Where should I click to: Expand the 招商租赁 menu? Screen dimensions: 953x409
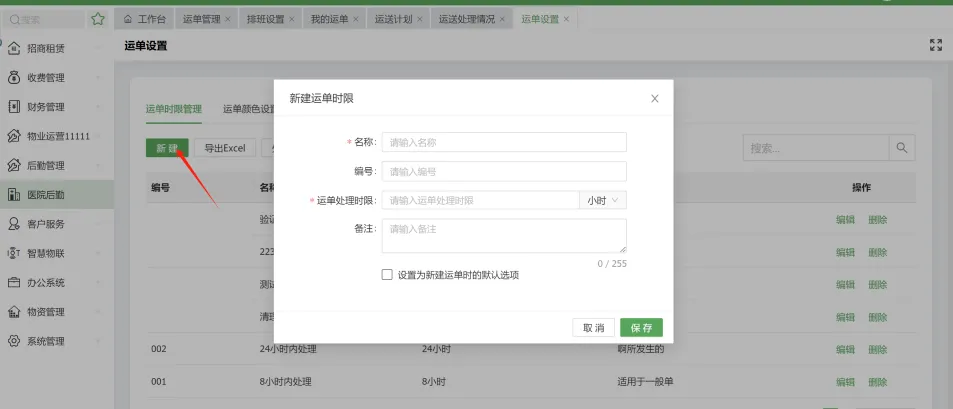pyautogui.click(x=98, y=49)
